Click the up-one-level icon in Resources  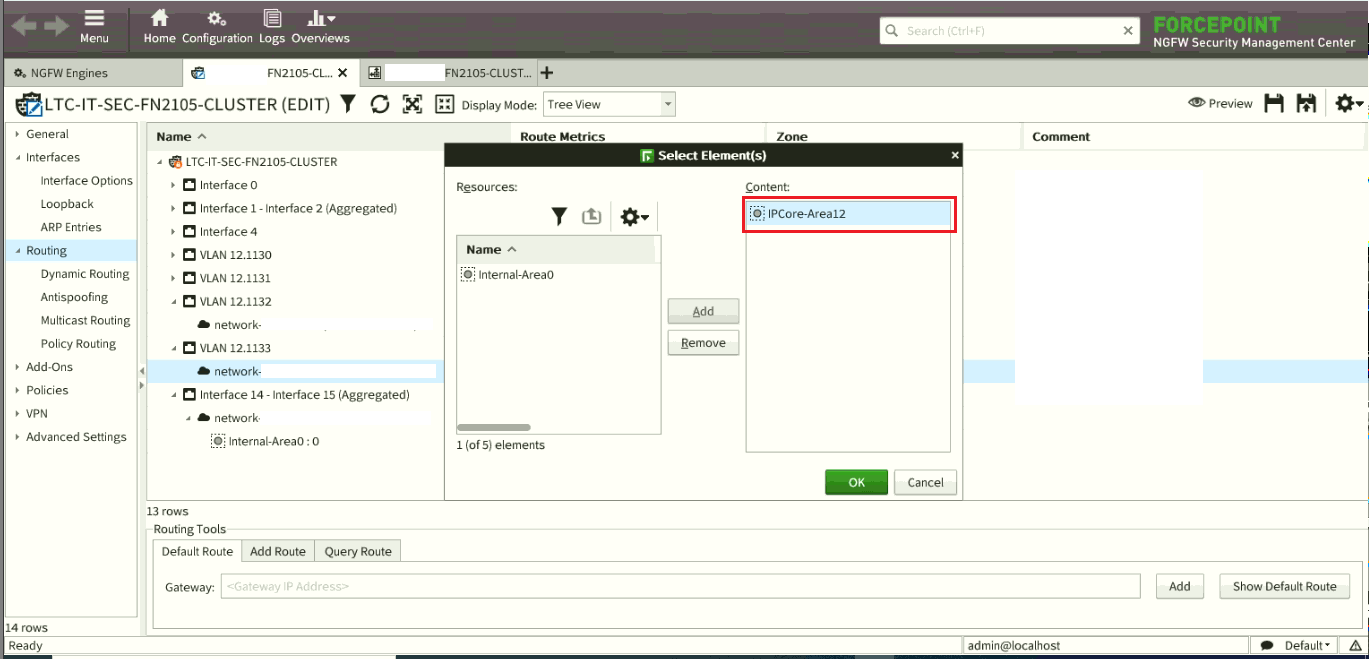click(592, 216)
